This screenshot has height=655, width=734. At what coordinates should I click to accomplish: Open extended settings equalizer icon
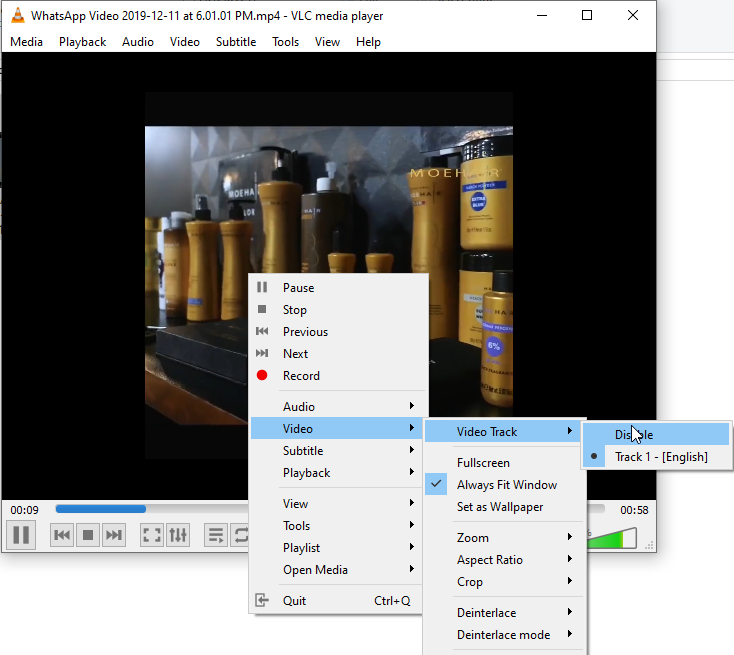pos(178,535)
